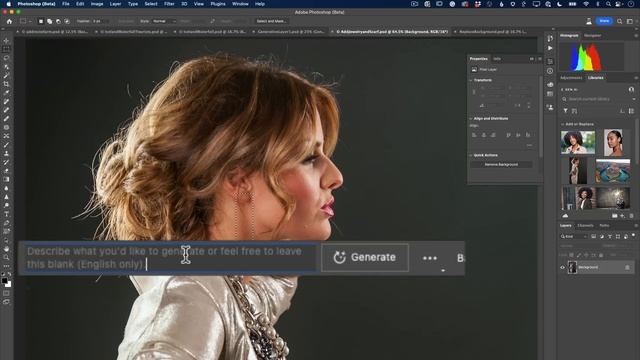This screenshot has width=640, height=360.
Task: Select the Rectangular Marquee tool
Action: tap(6, 49)
